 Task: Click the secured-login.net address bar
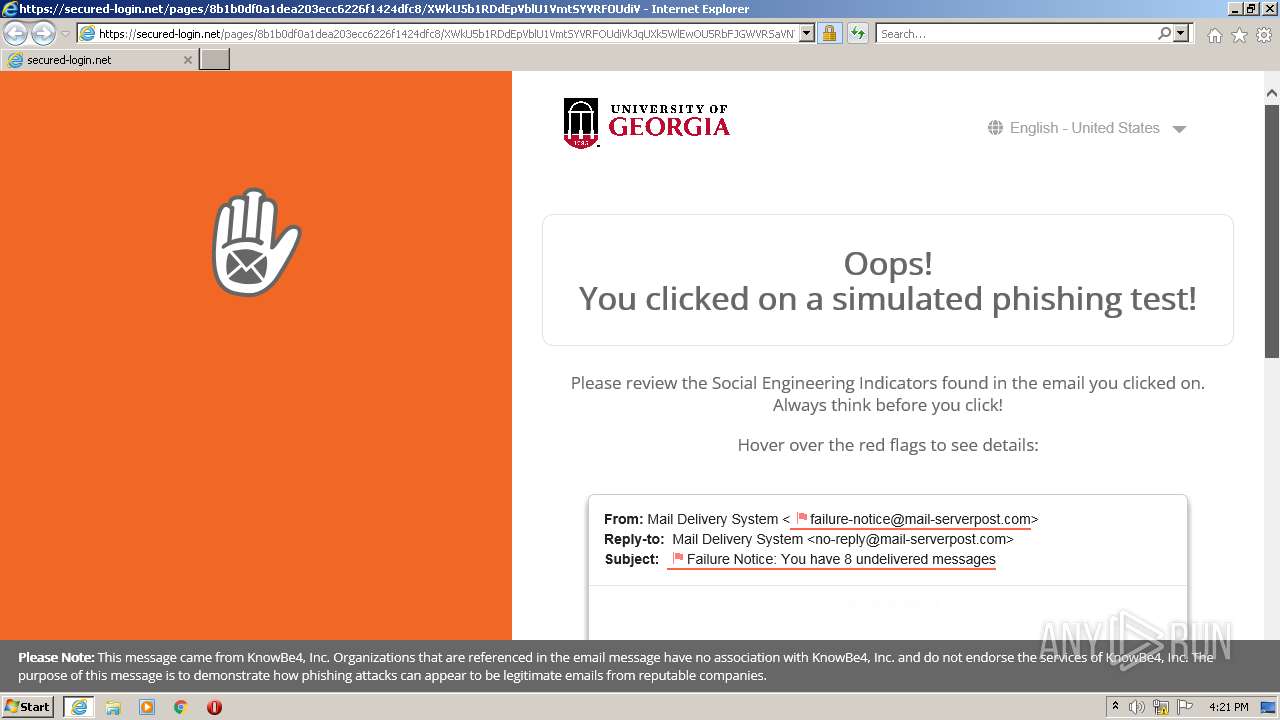tap(445, 34)
